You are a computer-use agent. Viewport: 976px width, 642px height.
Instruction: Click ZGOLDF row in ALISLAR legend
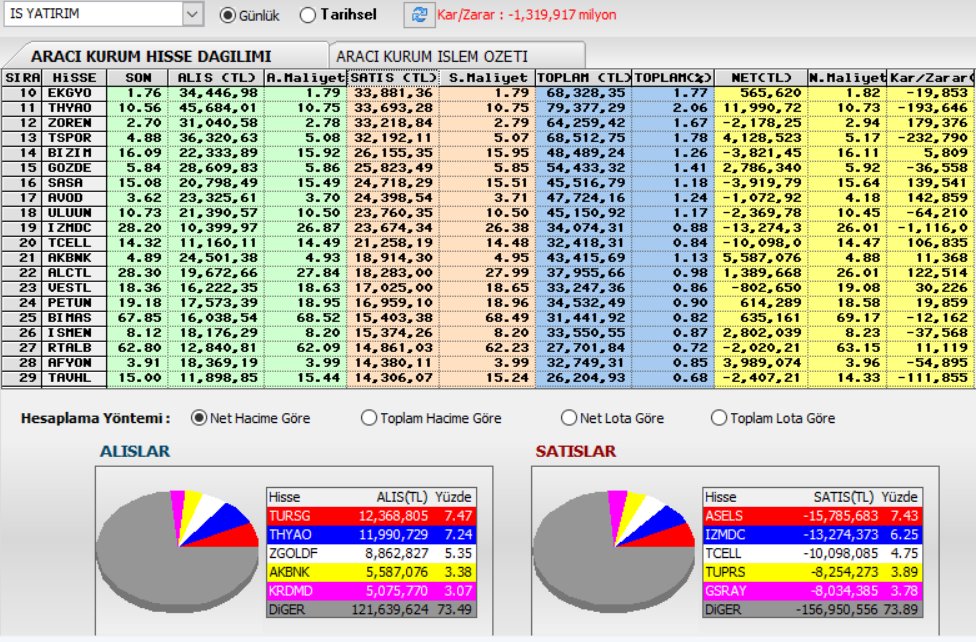point(372,553)
